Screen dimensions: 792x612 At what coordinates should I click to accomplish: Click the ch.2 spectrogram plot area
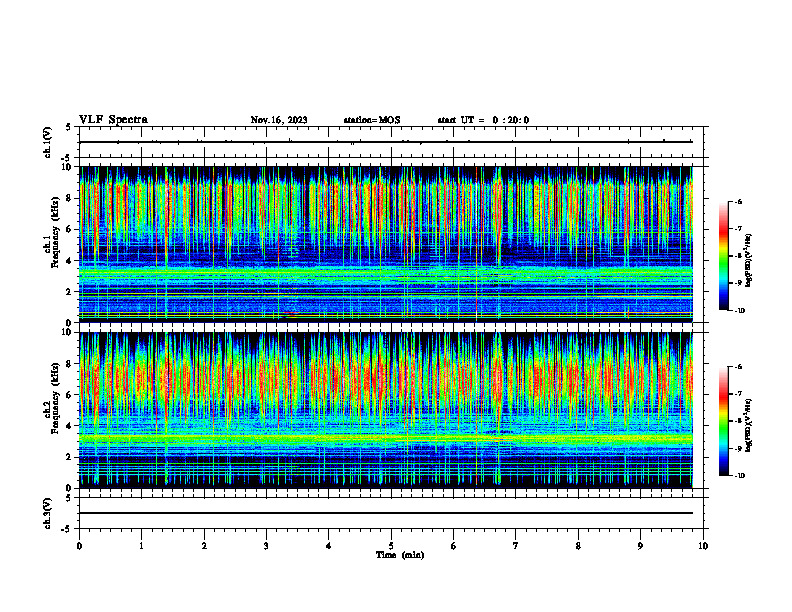(x=386, y=410)
